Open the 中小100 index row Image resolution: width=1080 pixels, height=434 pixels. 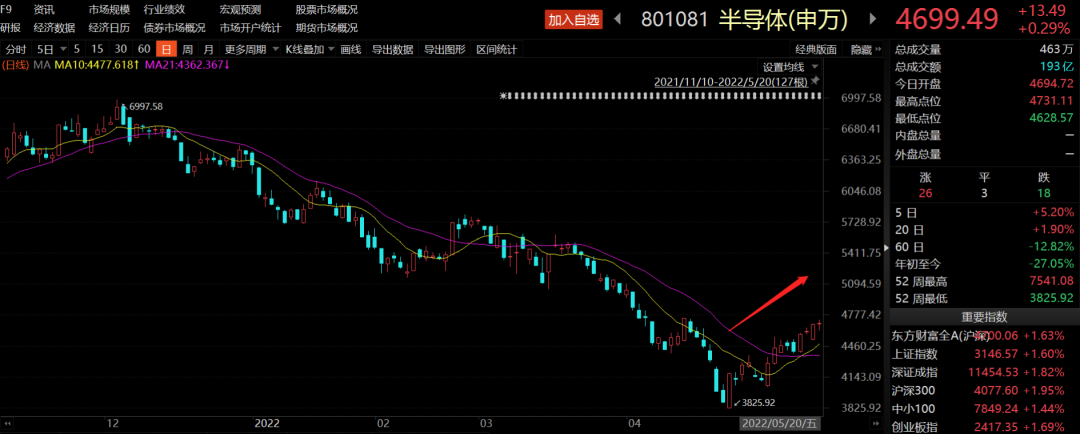[x=985, y=408]
